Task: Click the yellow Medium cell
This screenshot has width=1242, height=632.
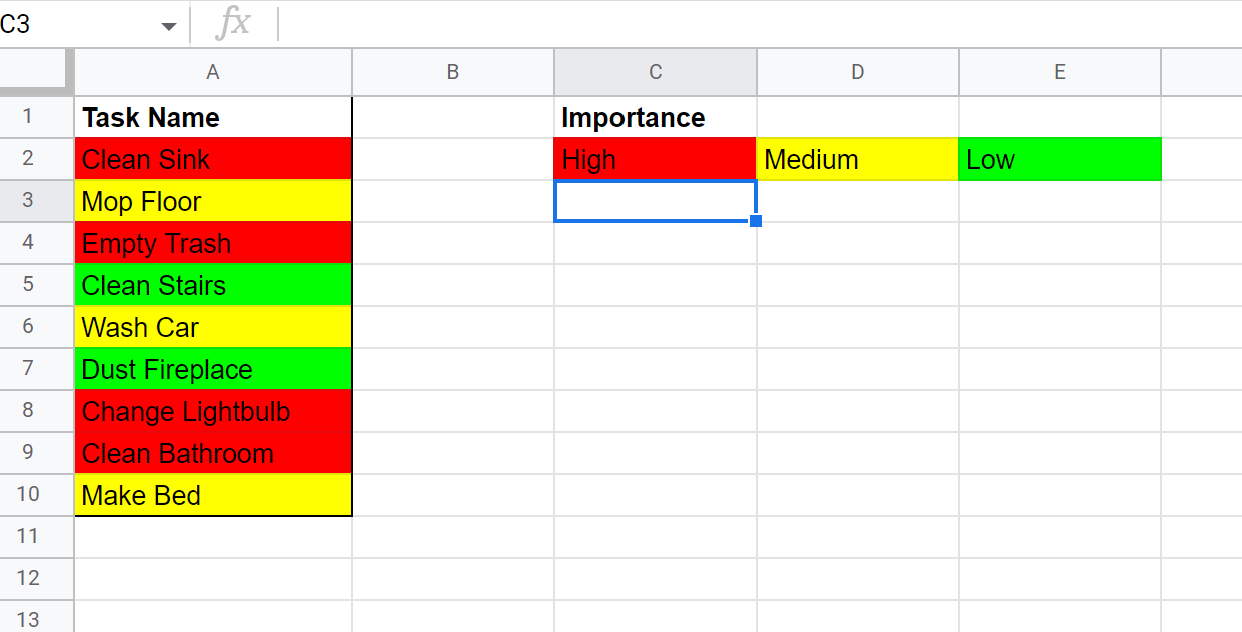Action: click(857, 160)
